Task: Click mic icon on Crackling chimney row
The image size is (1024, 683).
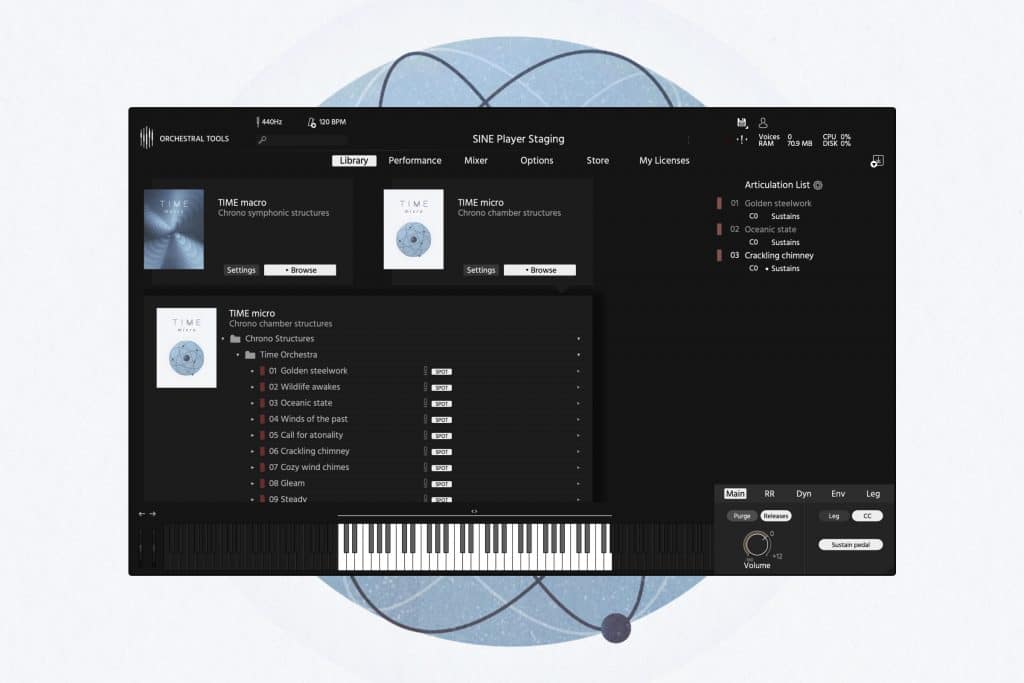Action: coord(425,451)
